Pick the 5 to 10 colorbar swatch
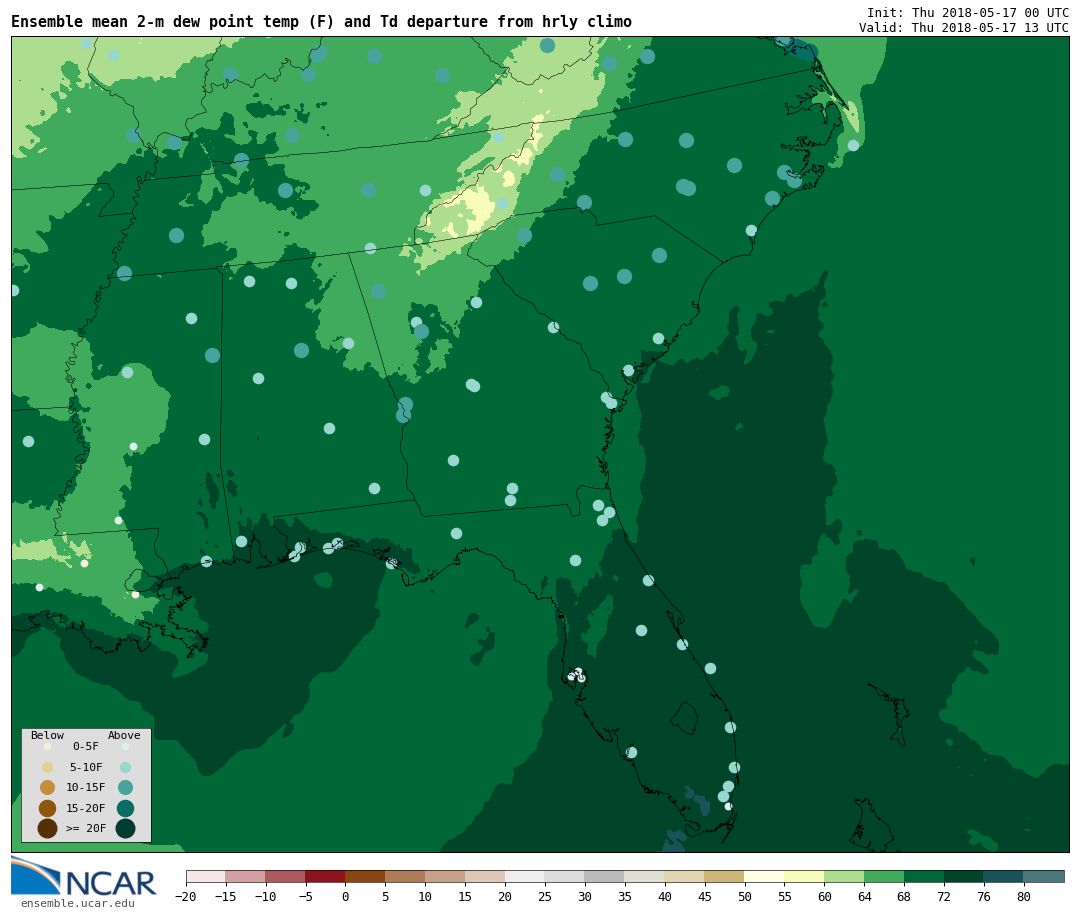The width and height of the screenshot is (1080, 915). [405, 876]
